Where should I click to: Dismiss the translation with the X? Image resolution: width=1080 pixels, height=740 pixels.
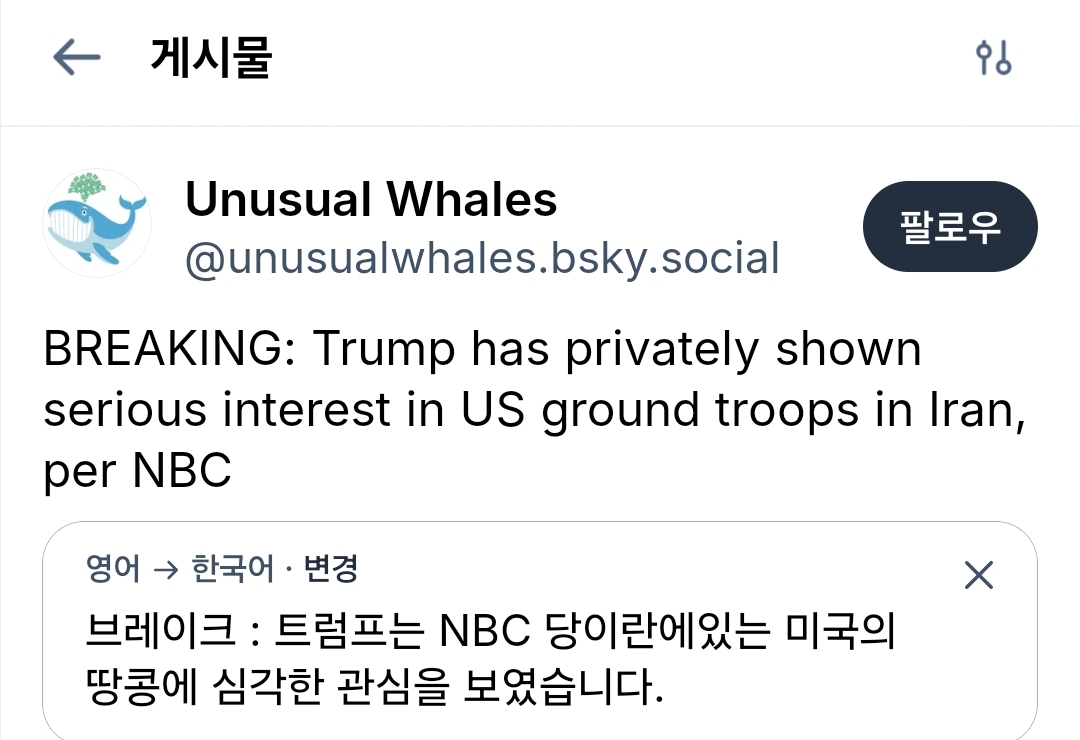[977, 575]
